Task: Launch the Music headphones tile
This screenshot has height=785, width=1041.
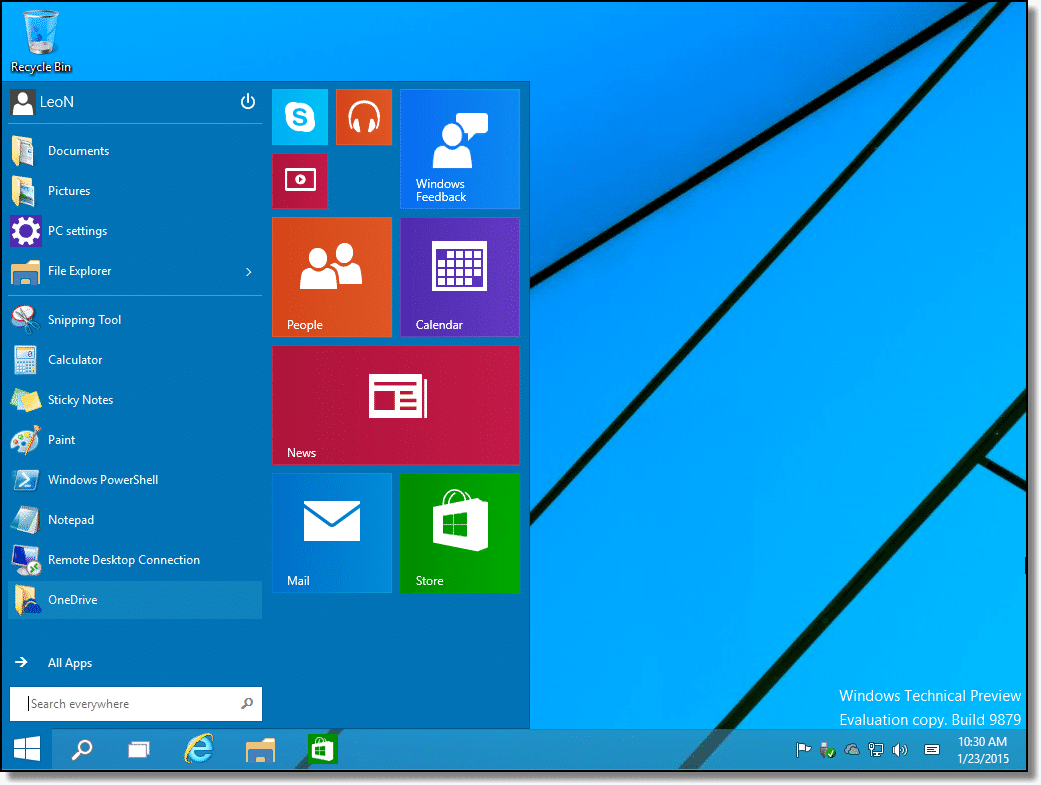Action: click(363, 117)
